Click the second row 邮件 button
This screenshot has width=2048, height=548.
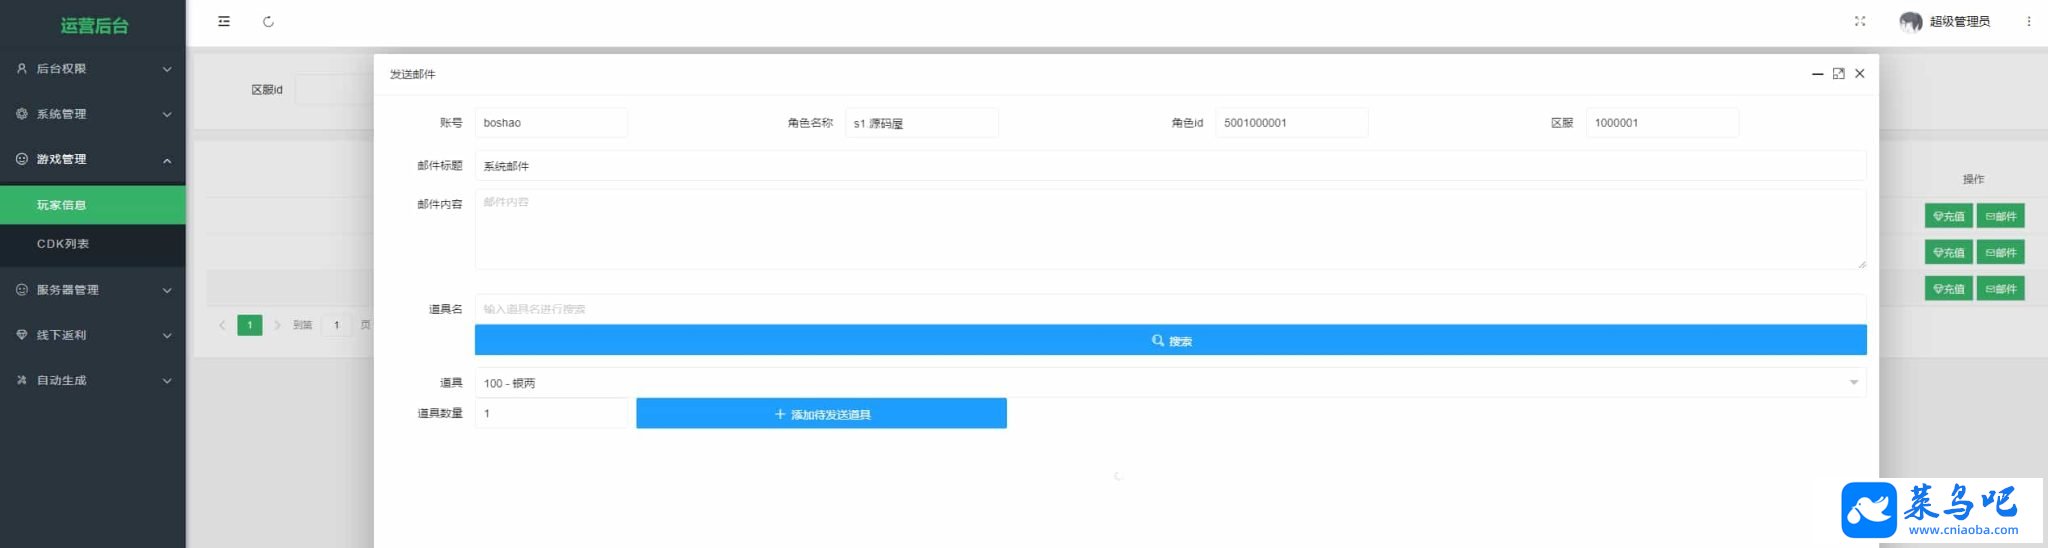pyautogui.click(x=2000, y=252)
